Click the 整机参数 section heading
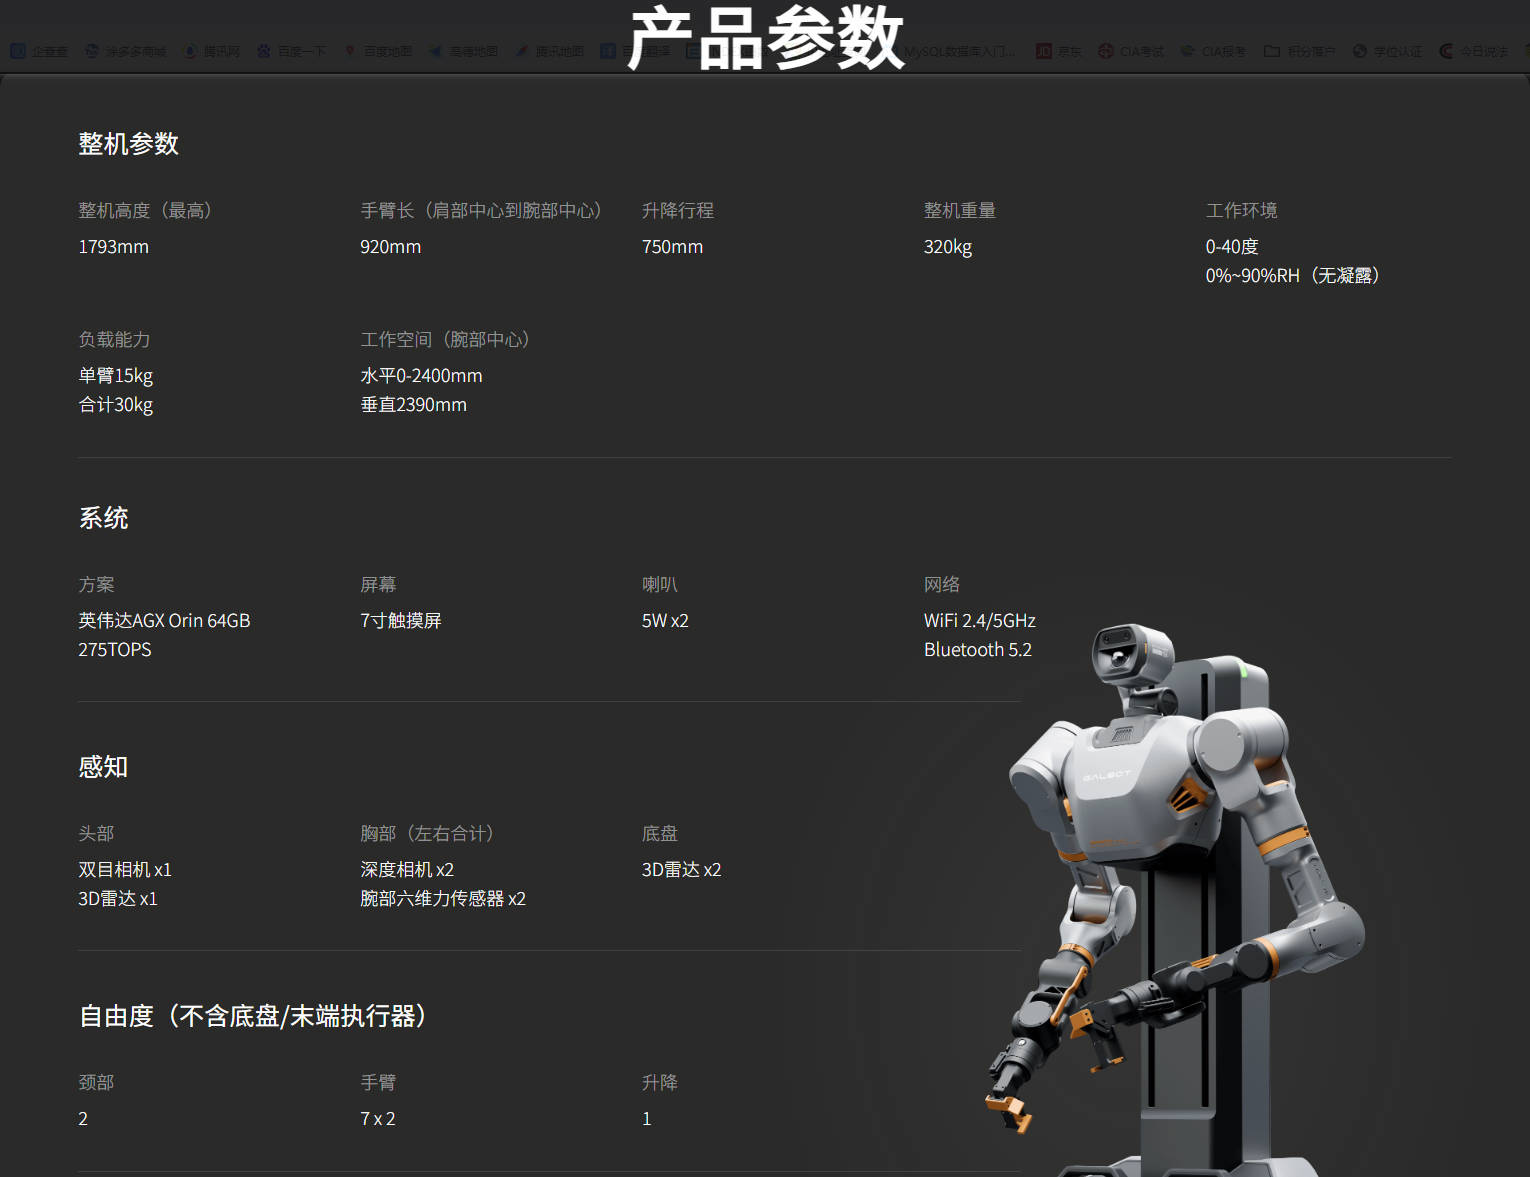This screenshot has height=1177, width=1530. click(x=129, y=144)
